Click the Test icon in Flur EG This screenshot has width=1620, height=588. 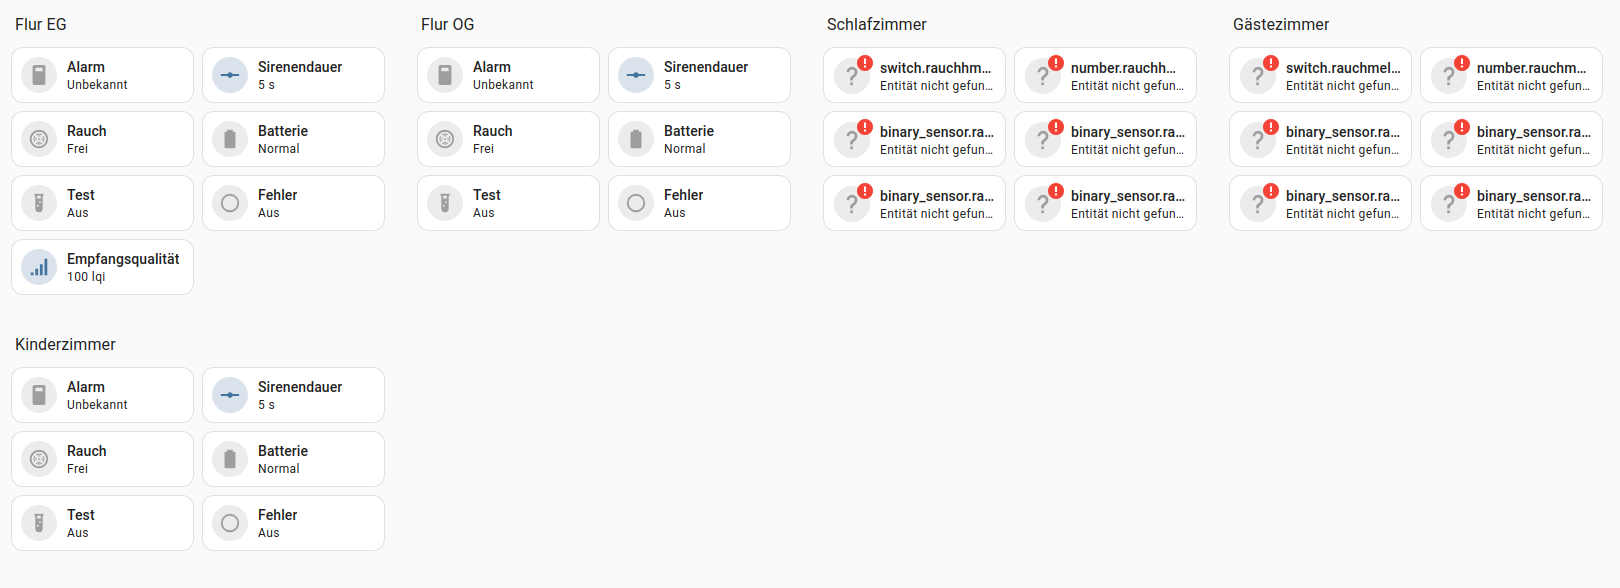click(x=39, y=203)
